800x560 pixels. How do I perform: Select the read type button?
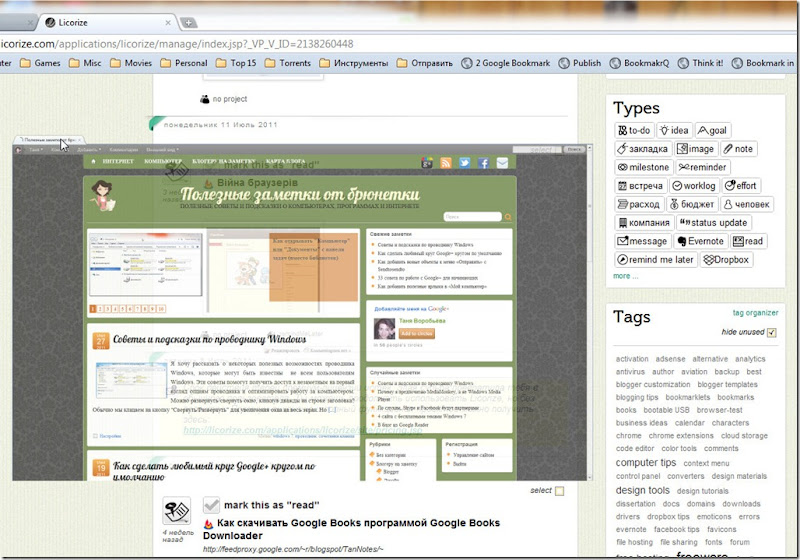(748, 241)
